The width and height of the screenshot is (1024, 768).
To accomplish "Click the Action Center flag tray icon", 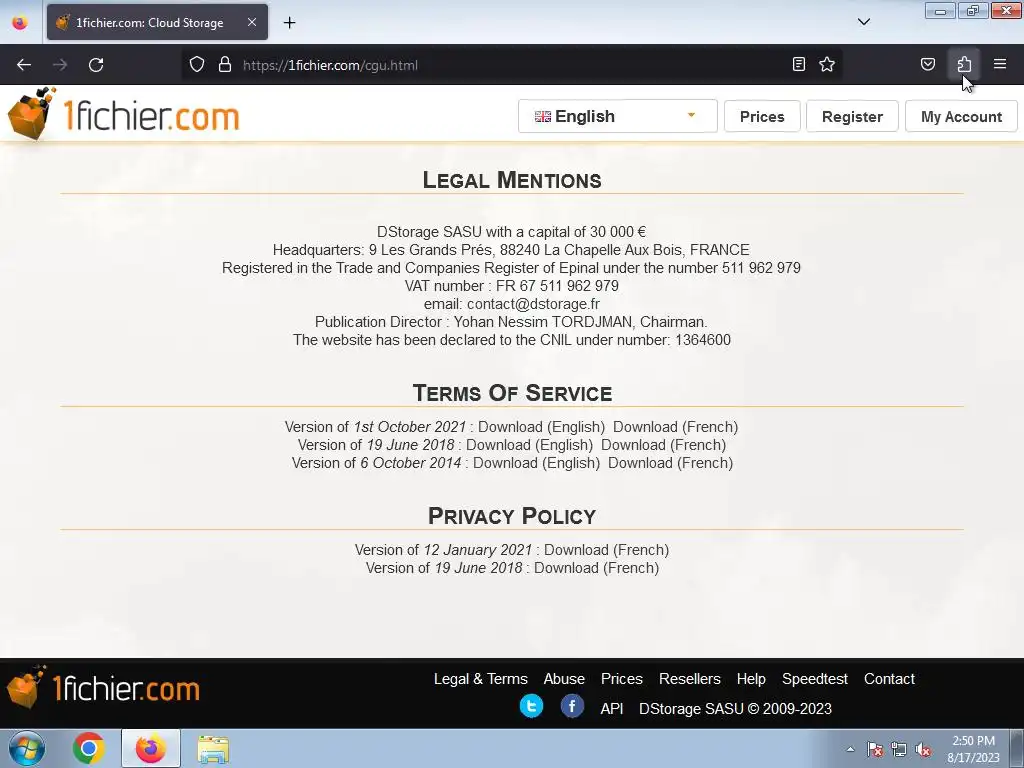I will (874, 750).
